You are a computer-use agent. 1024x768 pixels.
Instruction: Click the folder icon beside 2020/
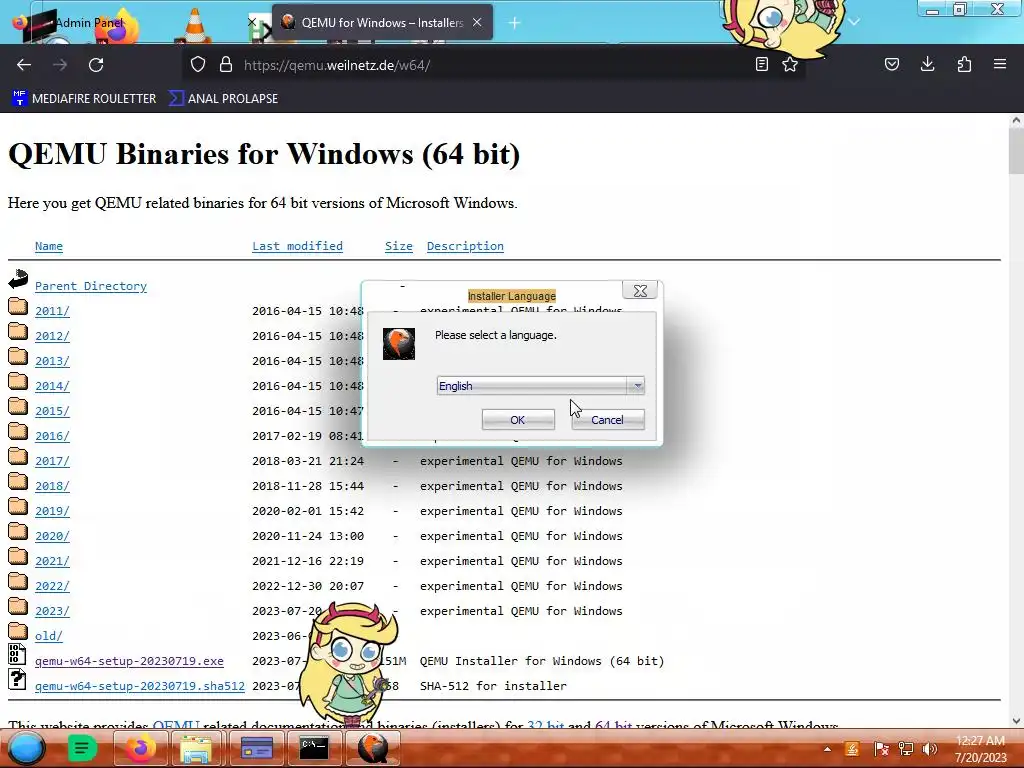click(x=18, y=532)
